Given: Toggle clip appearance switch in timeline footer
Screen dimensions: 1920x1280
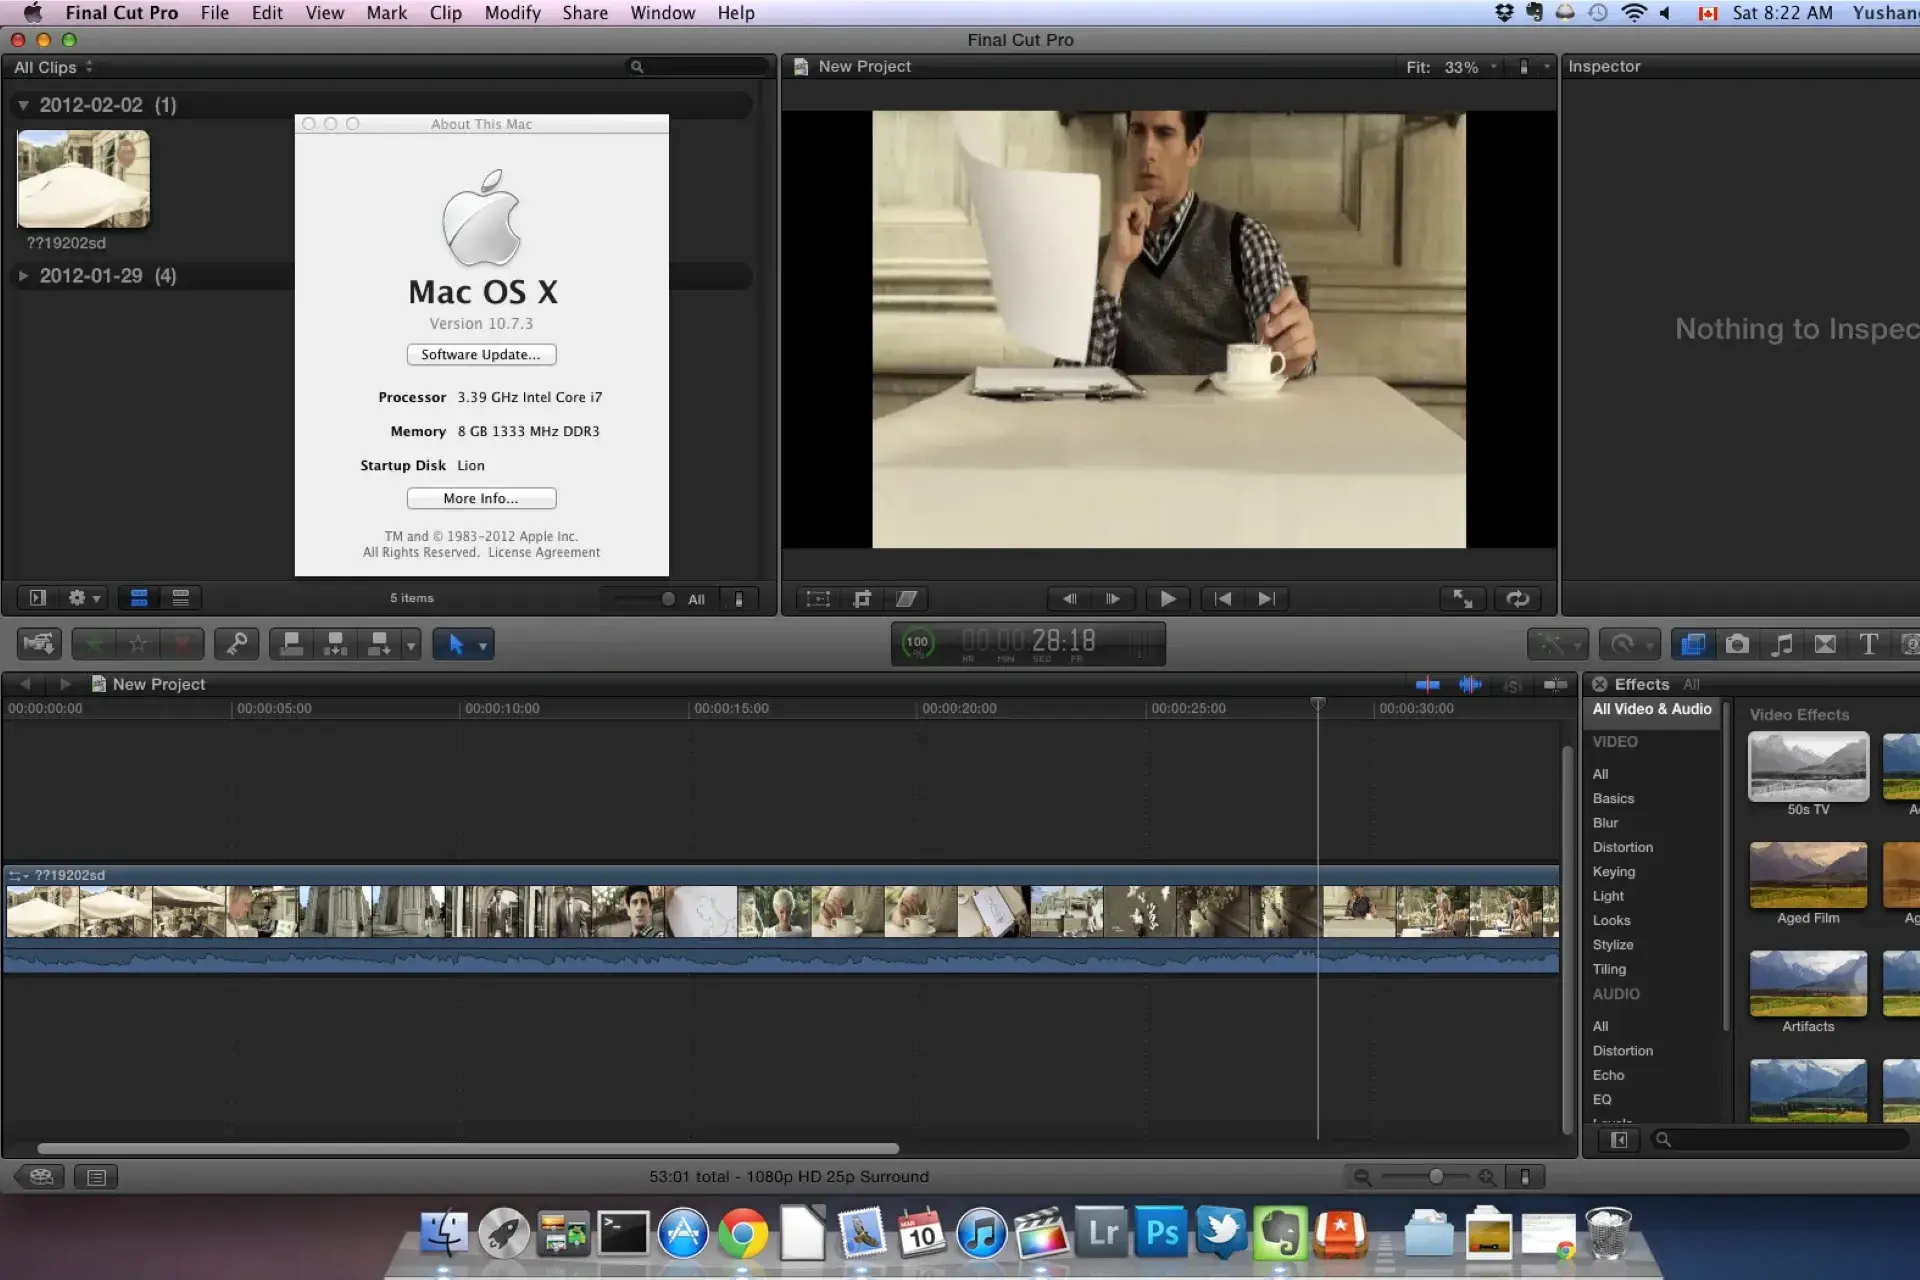Looking at the screenshot, I should [1525, 1177].
